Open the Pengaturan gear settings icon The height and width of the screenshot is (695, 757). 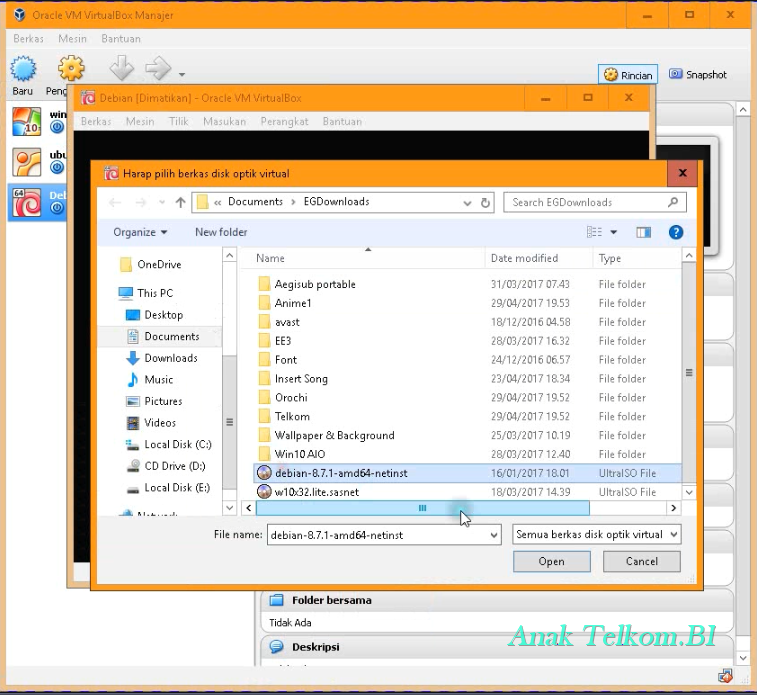click(71, 68)
